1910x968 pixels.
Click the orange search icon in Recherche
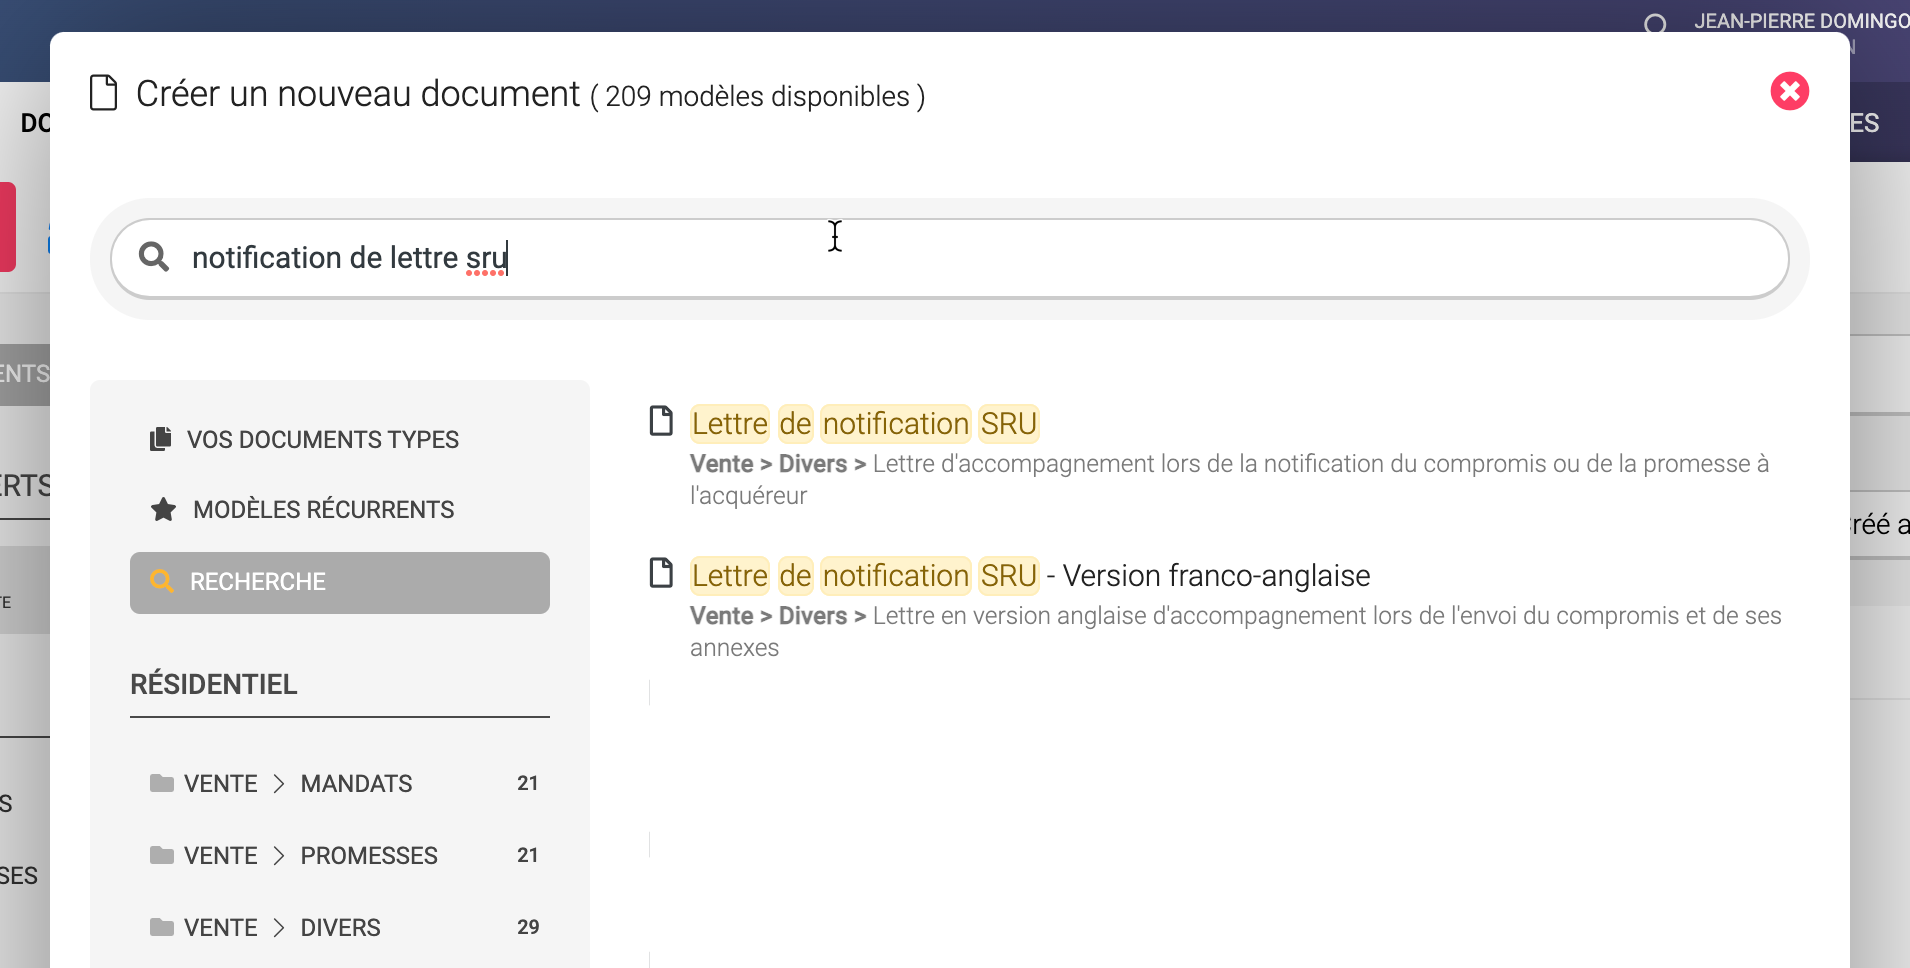coord(161,581)
